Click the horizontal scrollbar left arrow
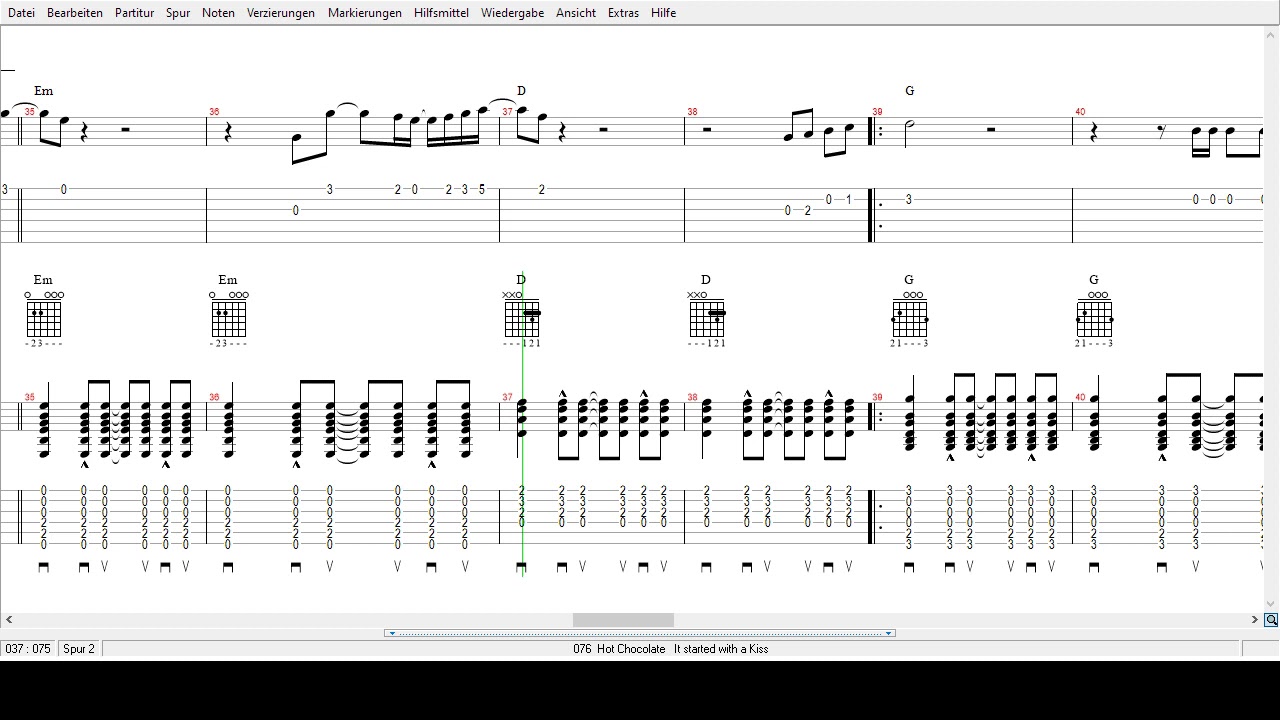This screenshot has height=720, width=1280. 9,620
